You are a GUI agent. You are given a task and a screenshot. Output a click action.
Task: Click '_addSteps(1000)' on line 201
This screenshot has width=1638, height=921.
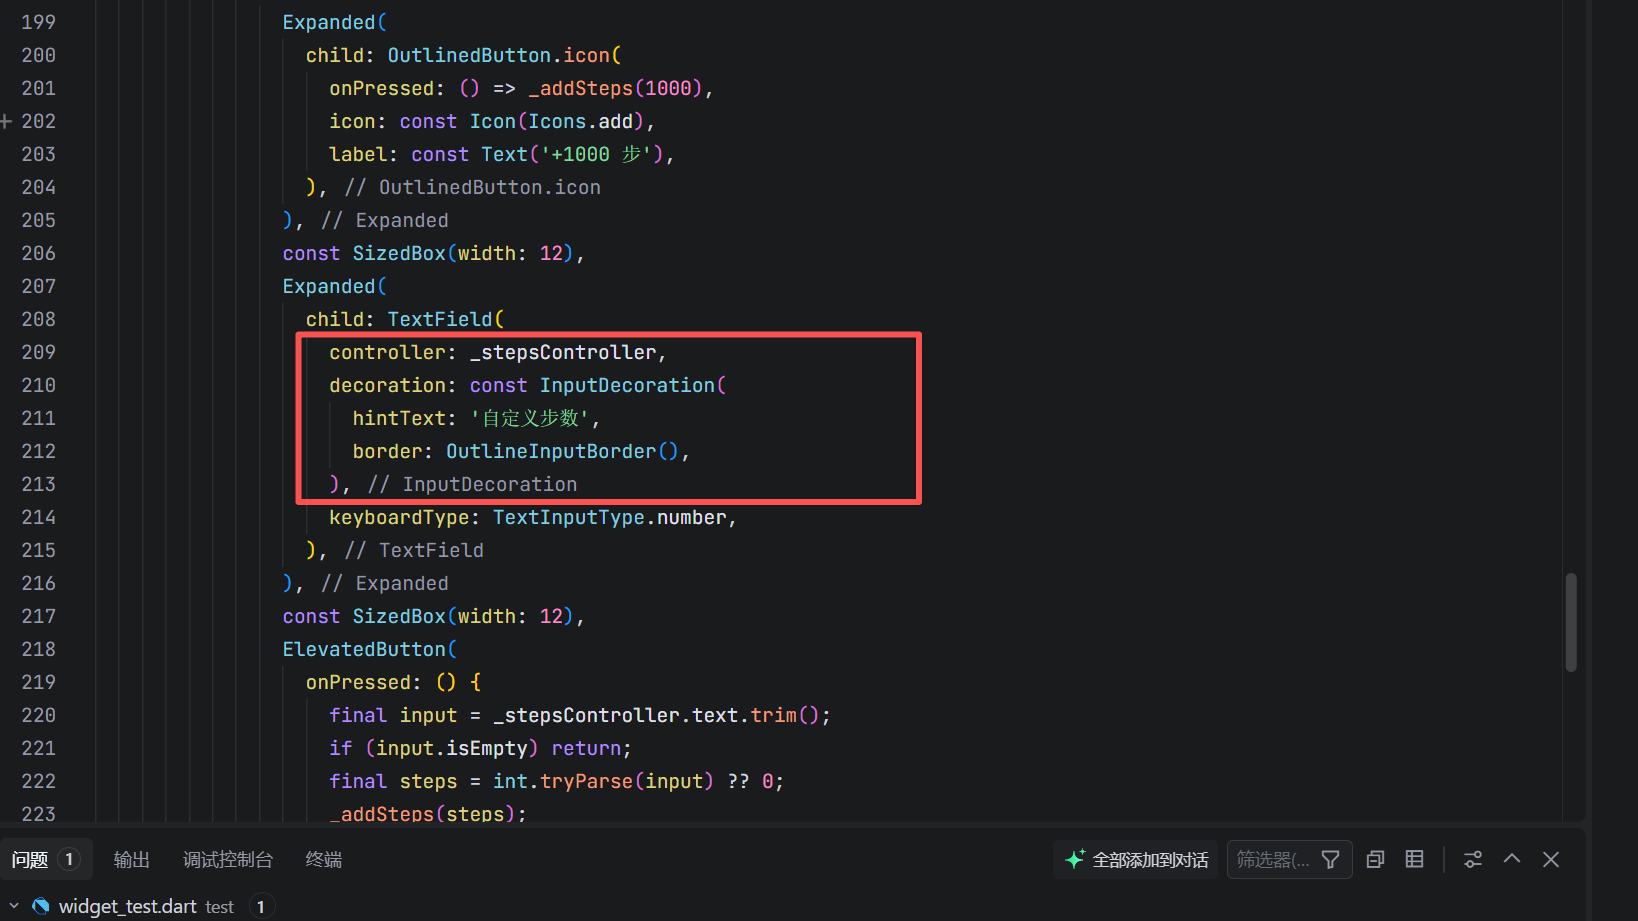click(x=615, y=88)
